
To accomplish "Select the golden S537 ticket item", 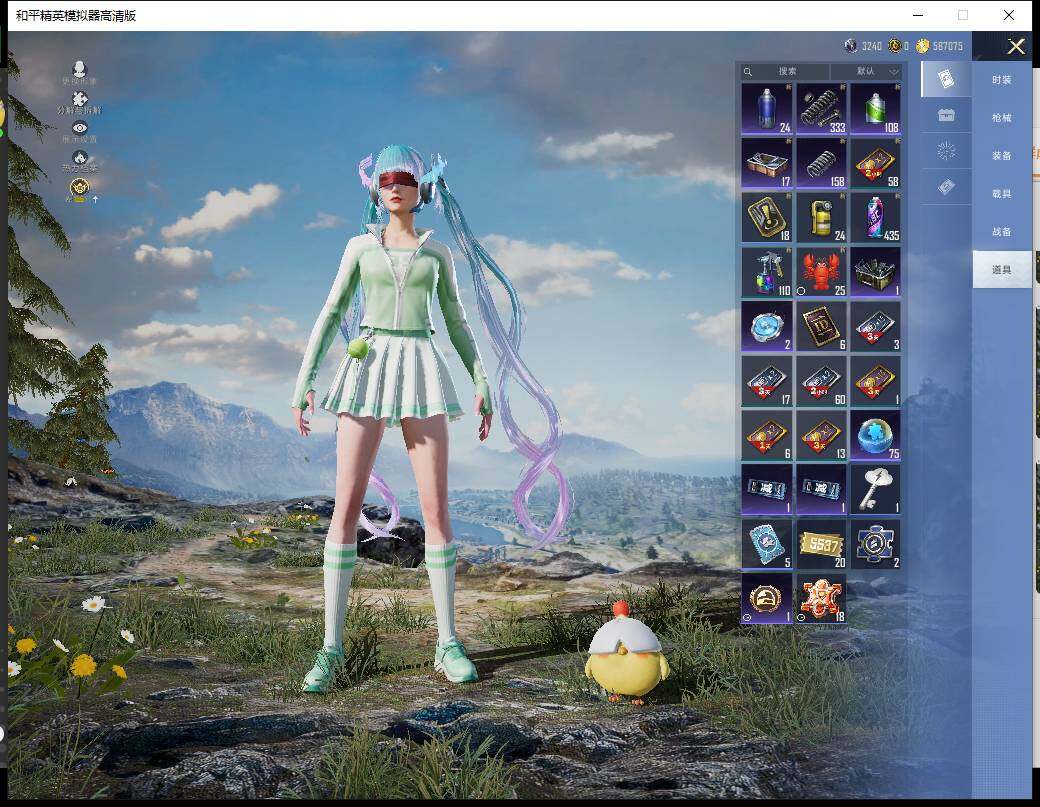I will pos(821,544).
